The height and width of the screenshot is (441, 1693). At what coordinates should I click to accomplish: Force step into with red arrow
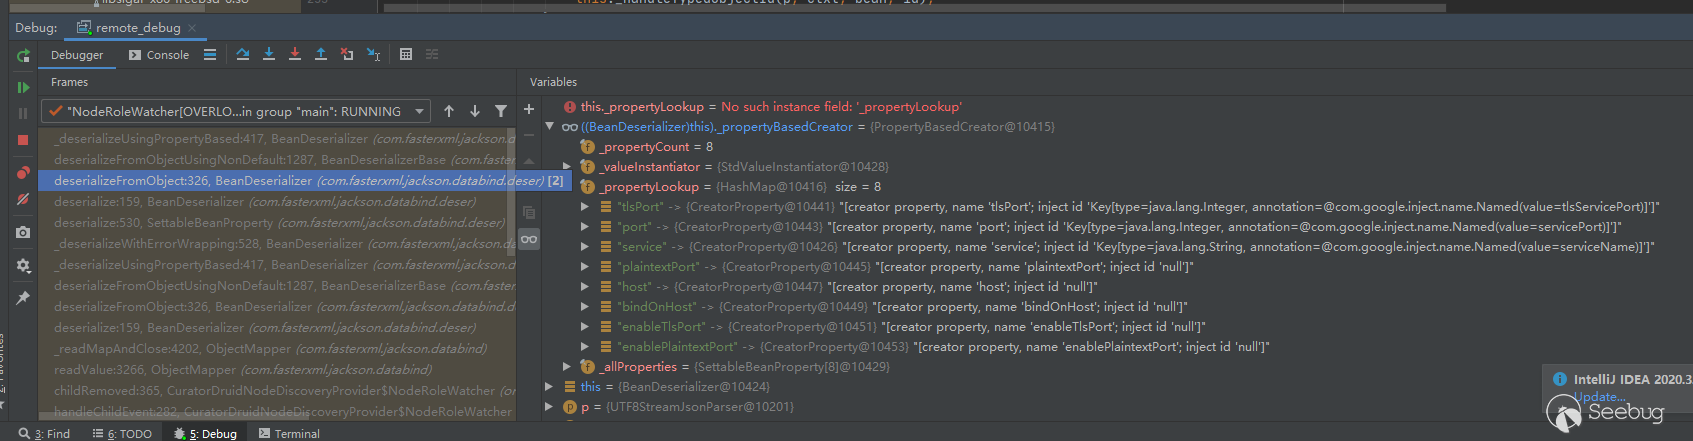pos(295,54)
